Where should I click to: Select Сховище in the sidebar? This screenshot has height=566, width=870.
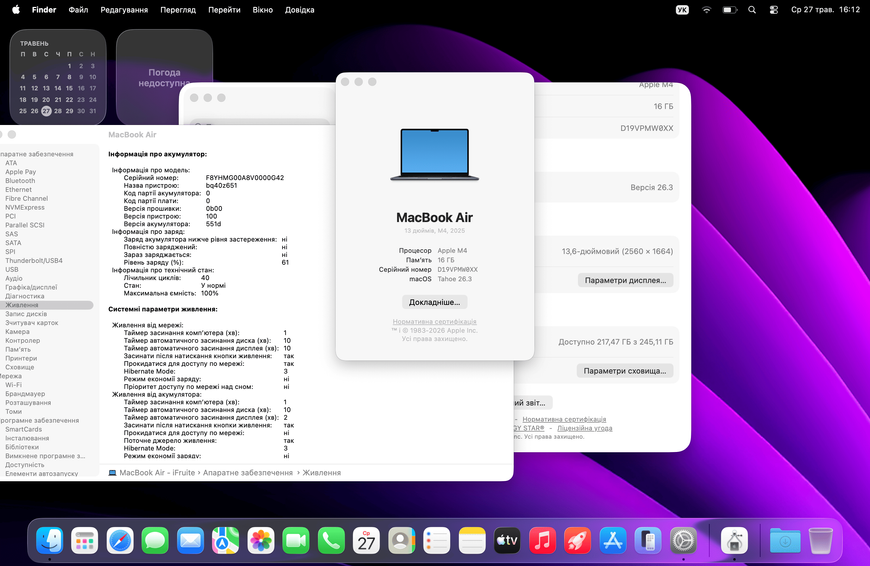[x=20, y=367]
